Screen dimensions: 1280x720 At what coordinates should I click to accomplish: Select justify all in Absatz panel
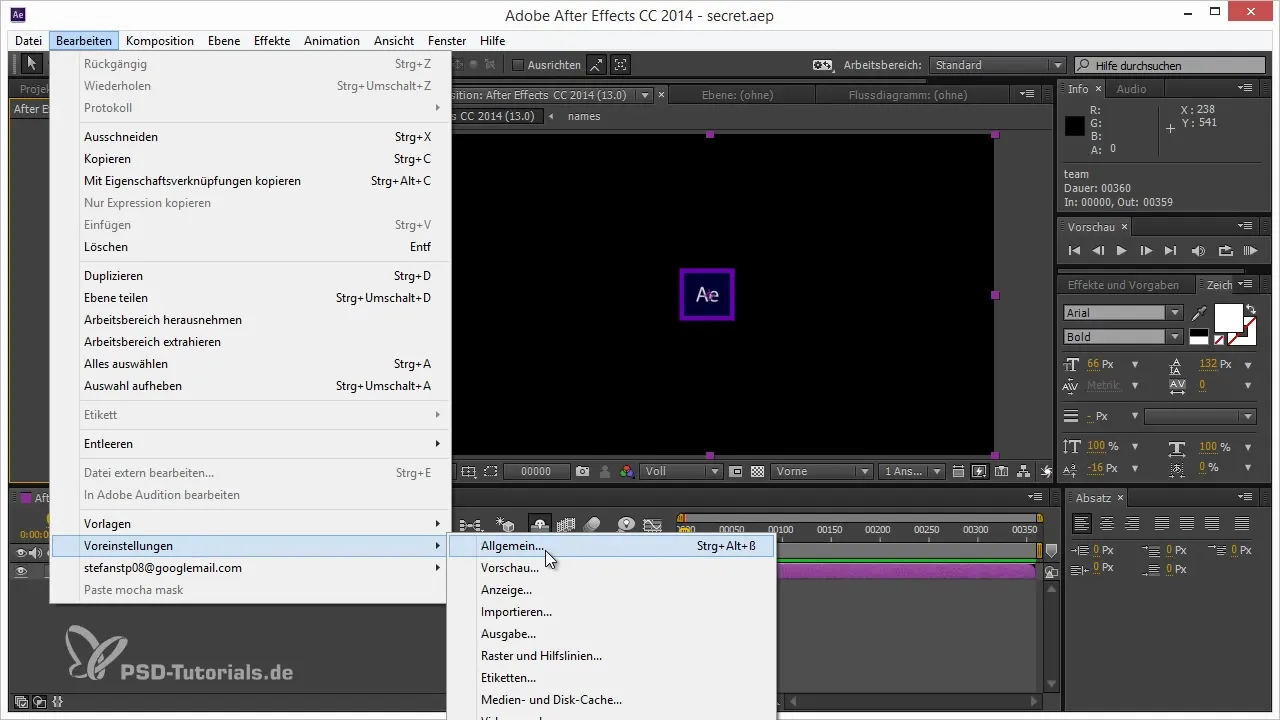click(x=1242, y=523)
